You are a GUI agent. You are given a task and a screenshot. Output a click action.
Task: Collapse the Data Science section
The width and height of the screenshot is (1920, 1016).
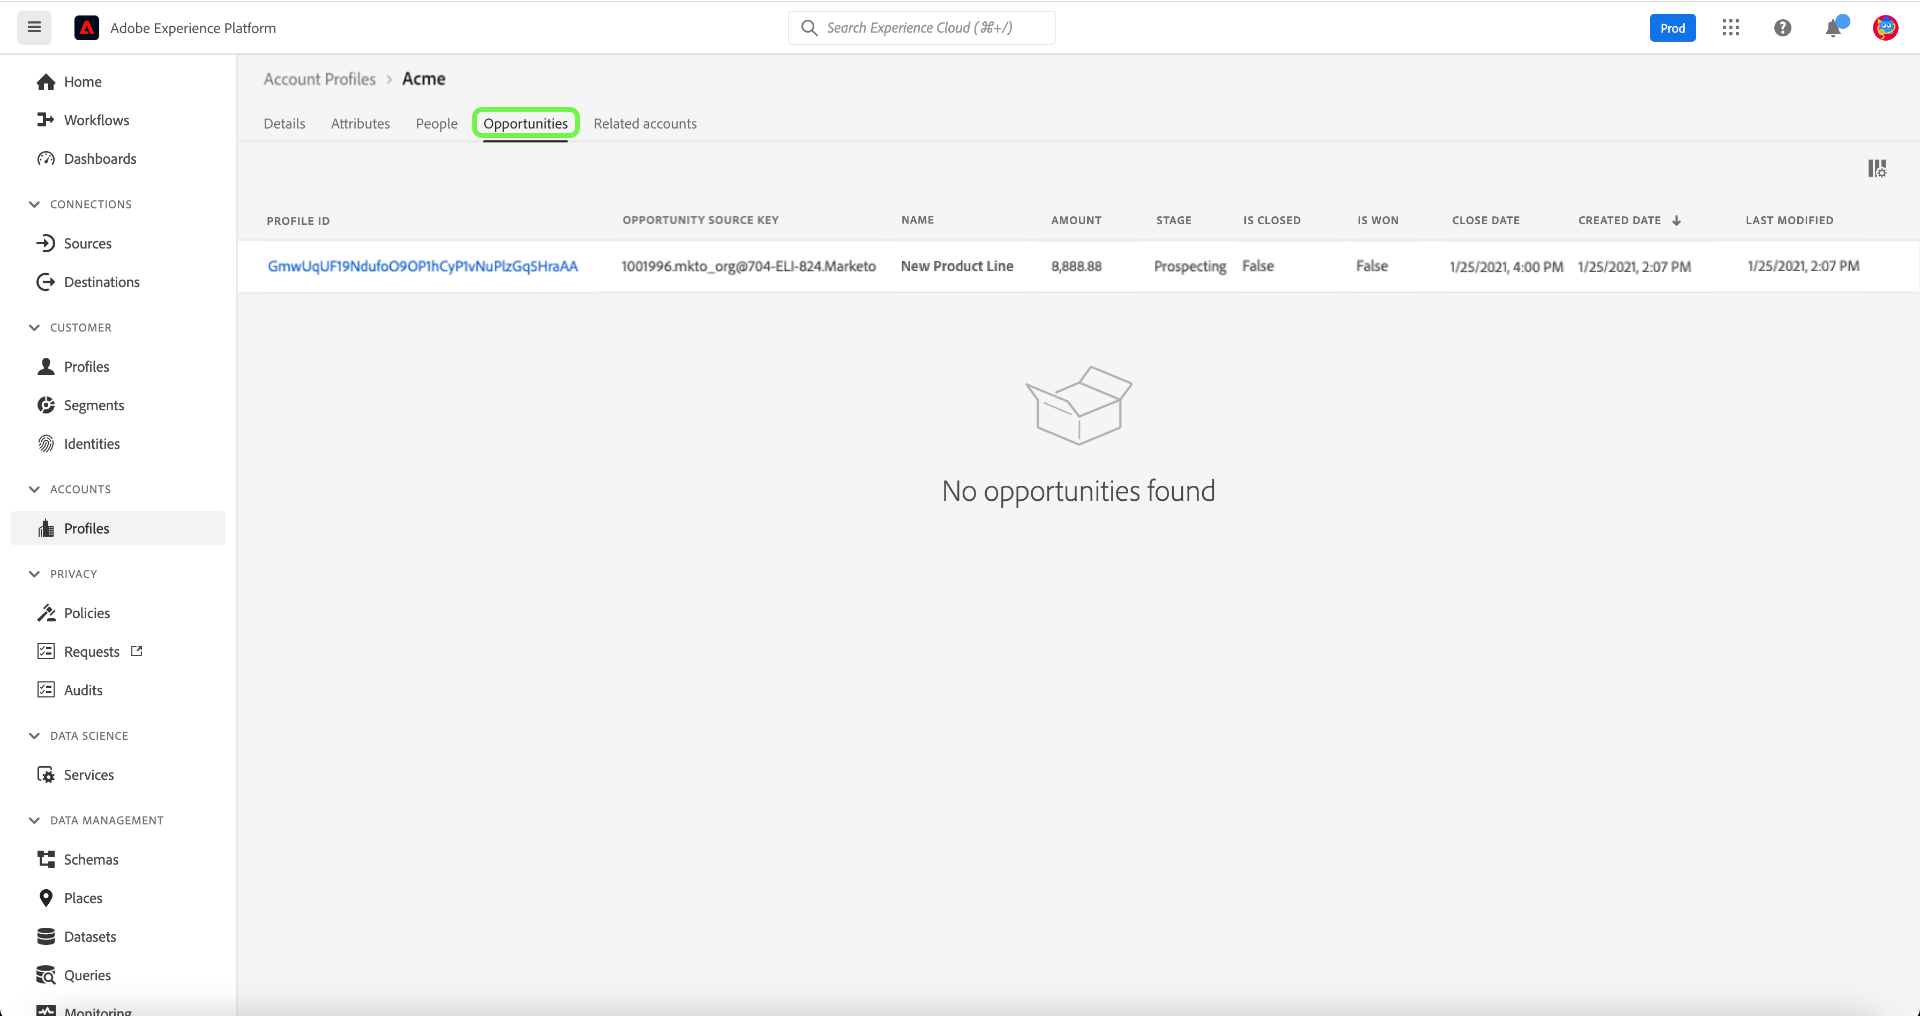34,736
